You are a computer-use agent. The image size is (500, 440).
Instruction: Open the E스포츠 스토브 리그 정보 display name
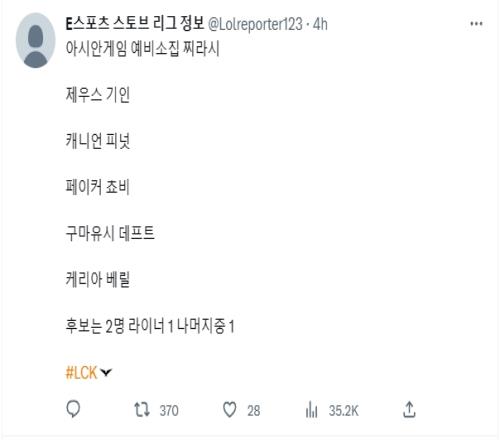coord(135,23)
